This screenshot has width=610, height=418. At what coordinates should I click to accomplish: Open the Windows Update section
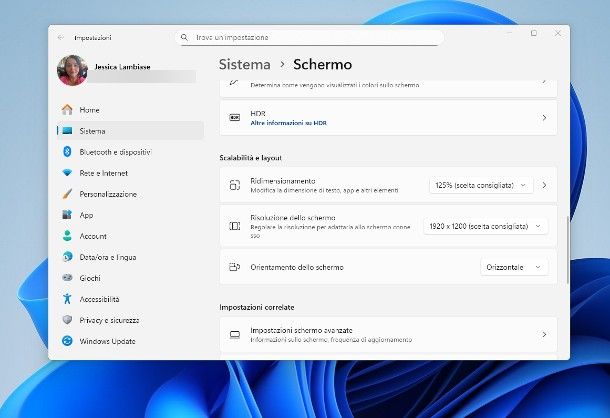click(130, 341)
